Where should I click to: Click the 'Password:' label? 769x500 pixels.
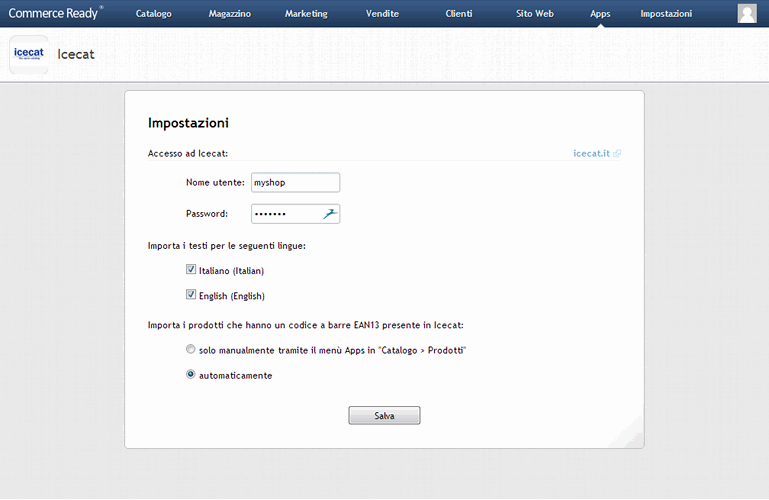pyautogui.click(x=207, y=214)
